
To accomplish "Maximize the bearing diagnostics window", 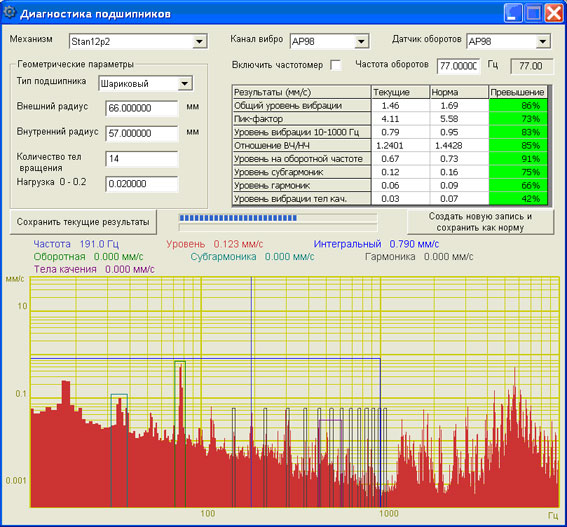I will coord(533,13).
